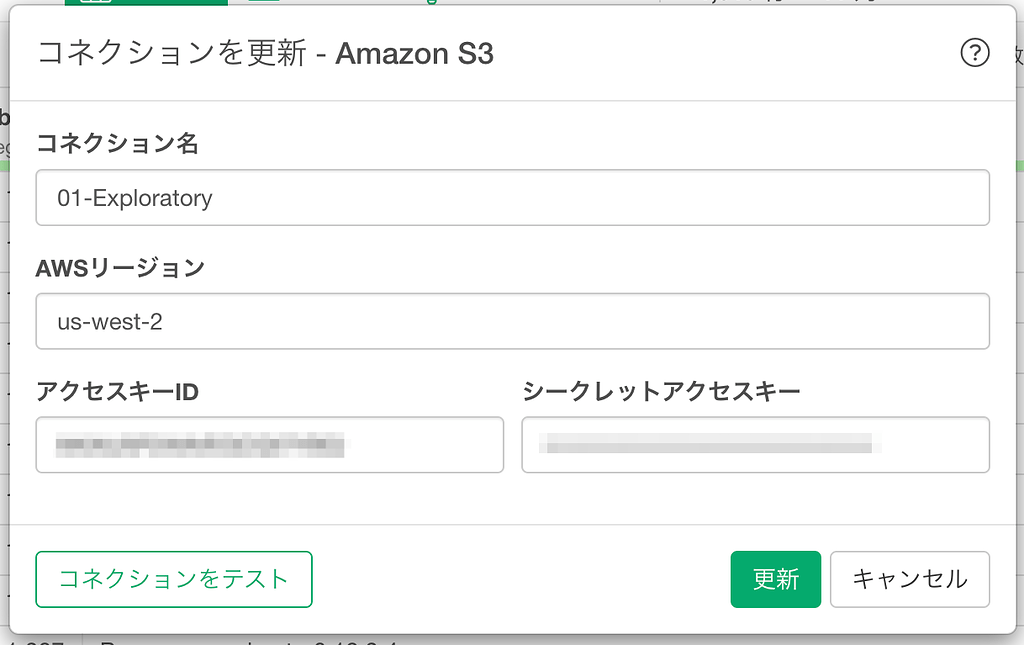
Task: Dismiss the dialog via cancel
Action: 909,579
